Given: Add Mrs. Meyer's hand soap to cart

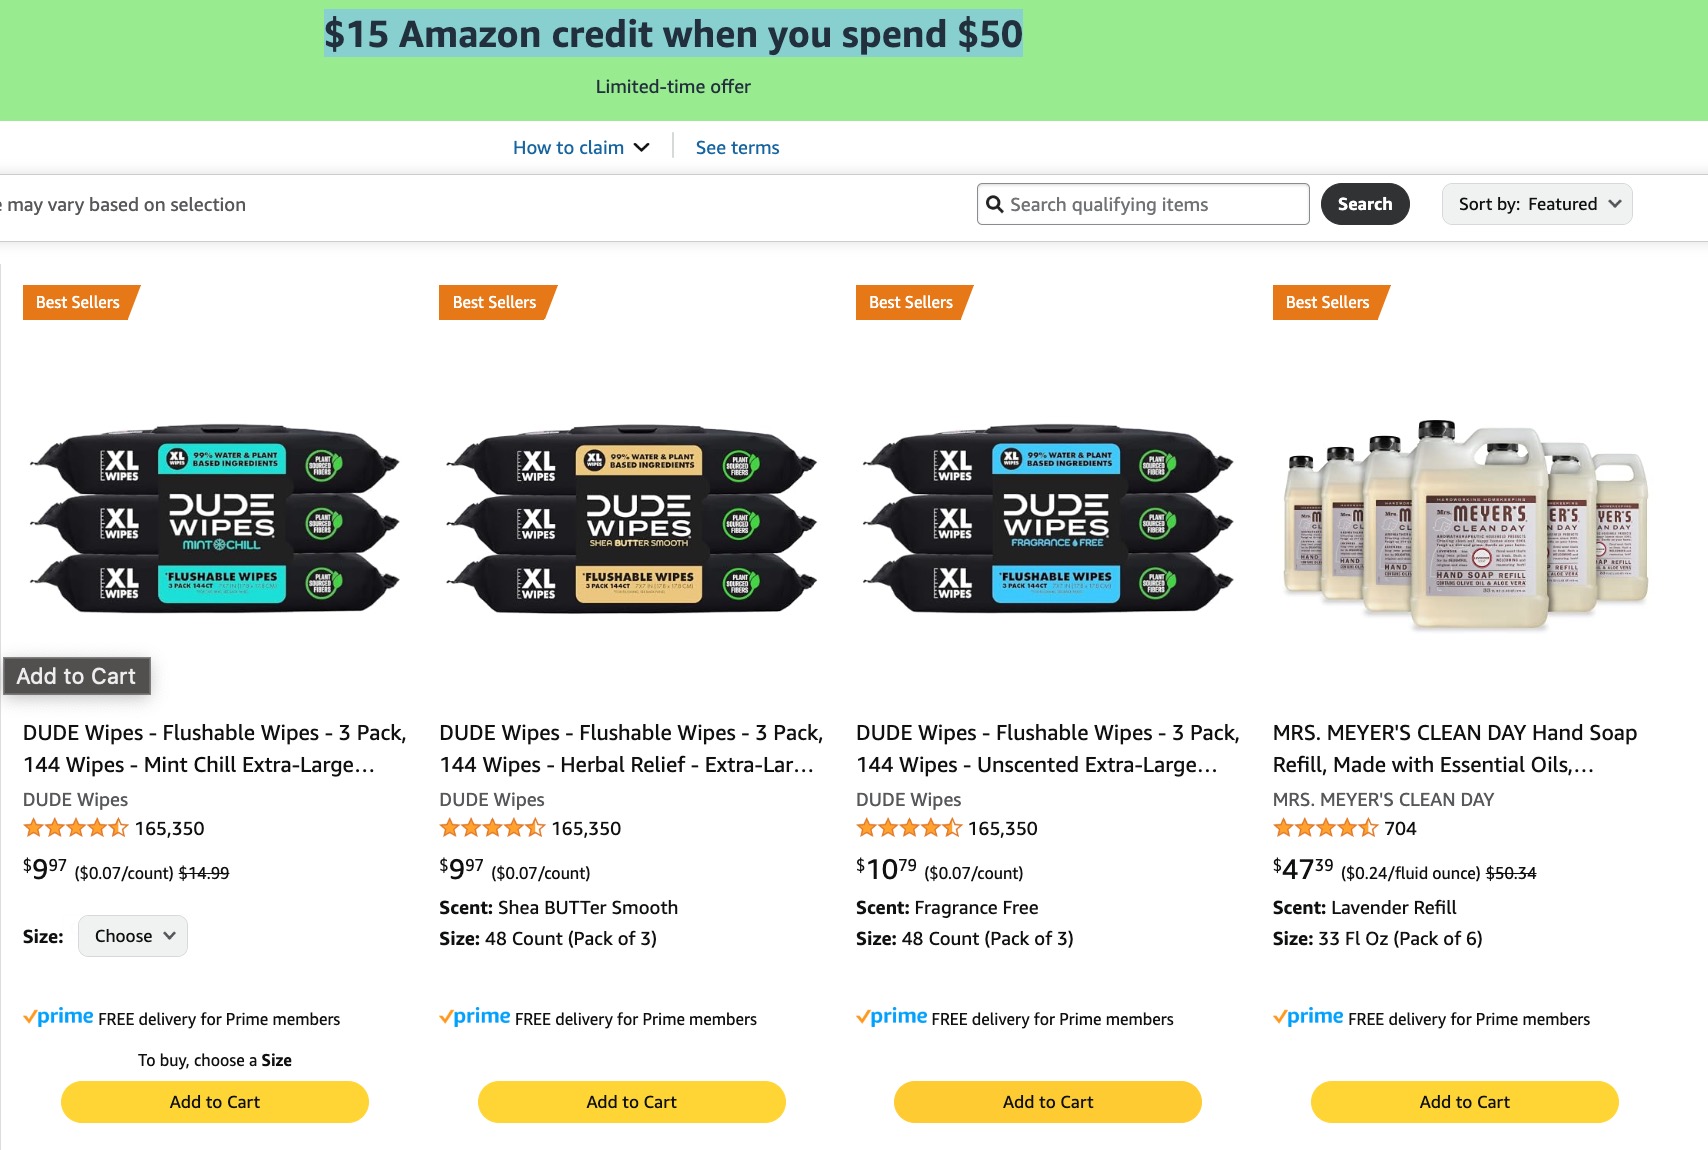Looking at the screenshot, I should [1464, 1102].
